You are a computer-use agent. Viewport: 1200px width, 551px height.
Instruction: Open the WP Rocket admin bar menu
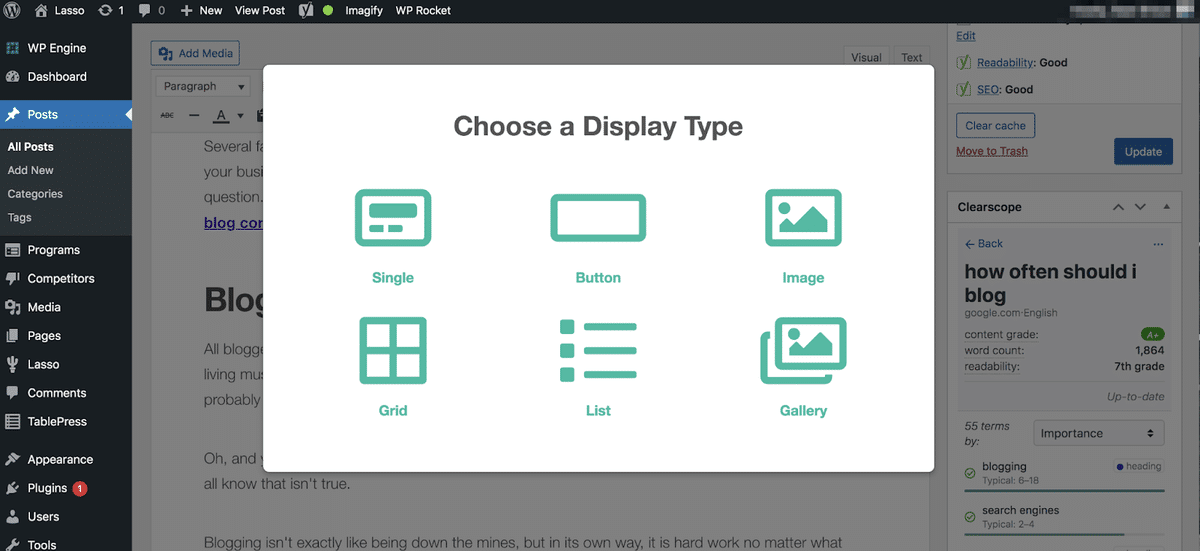click(423, 10)
